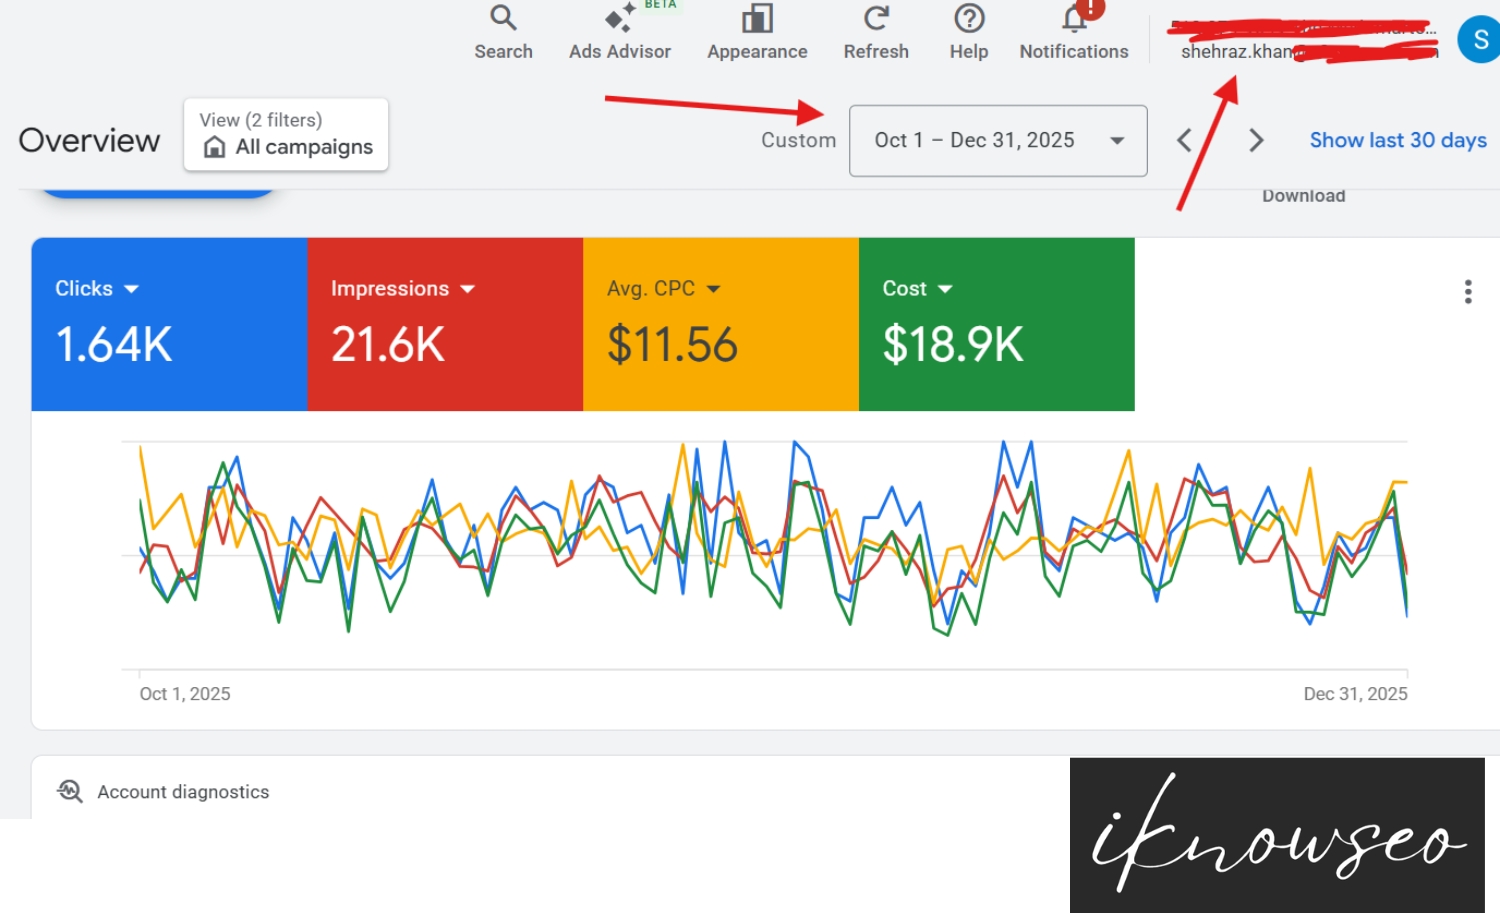Open the Search icon in the top toolbar
Image resolution: width=1500 pixels, height=913 pixels.
click(x=502, y=30)
